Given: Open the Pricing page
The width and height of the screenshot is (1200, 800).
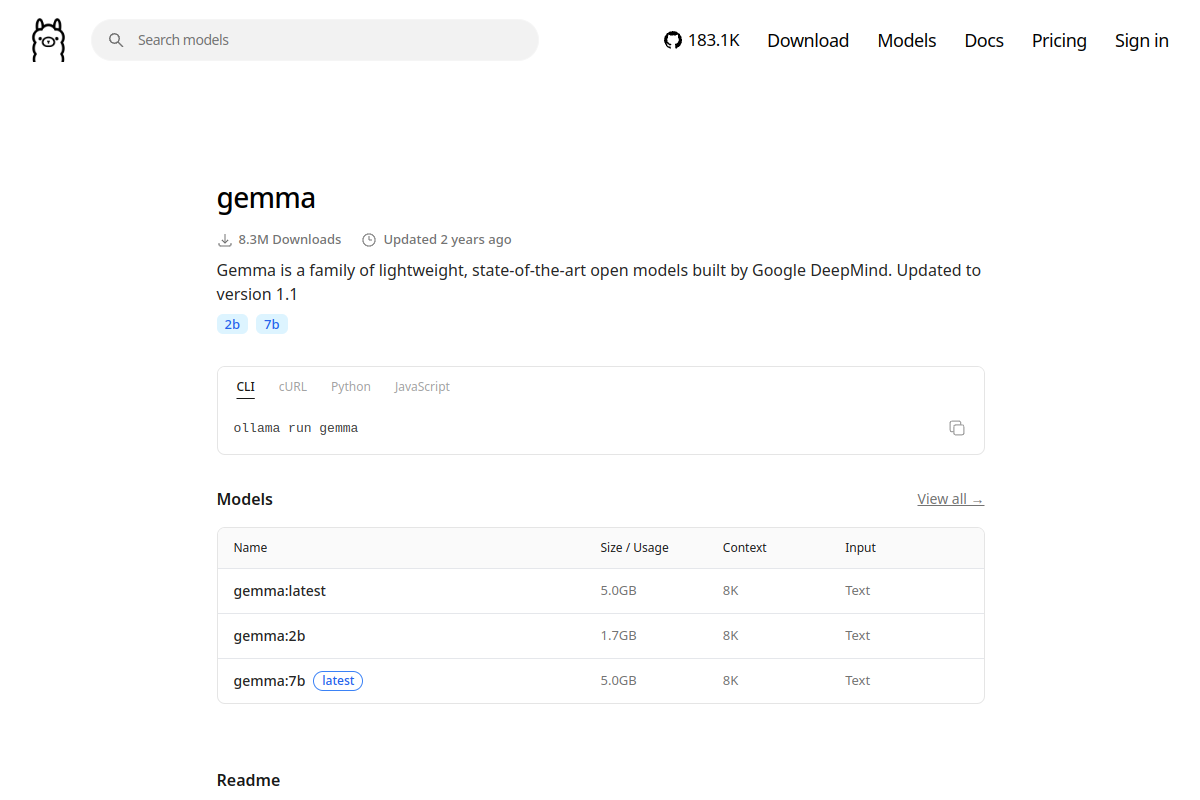Looking at the screenshot, I should point(1059,40).
